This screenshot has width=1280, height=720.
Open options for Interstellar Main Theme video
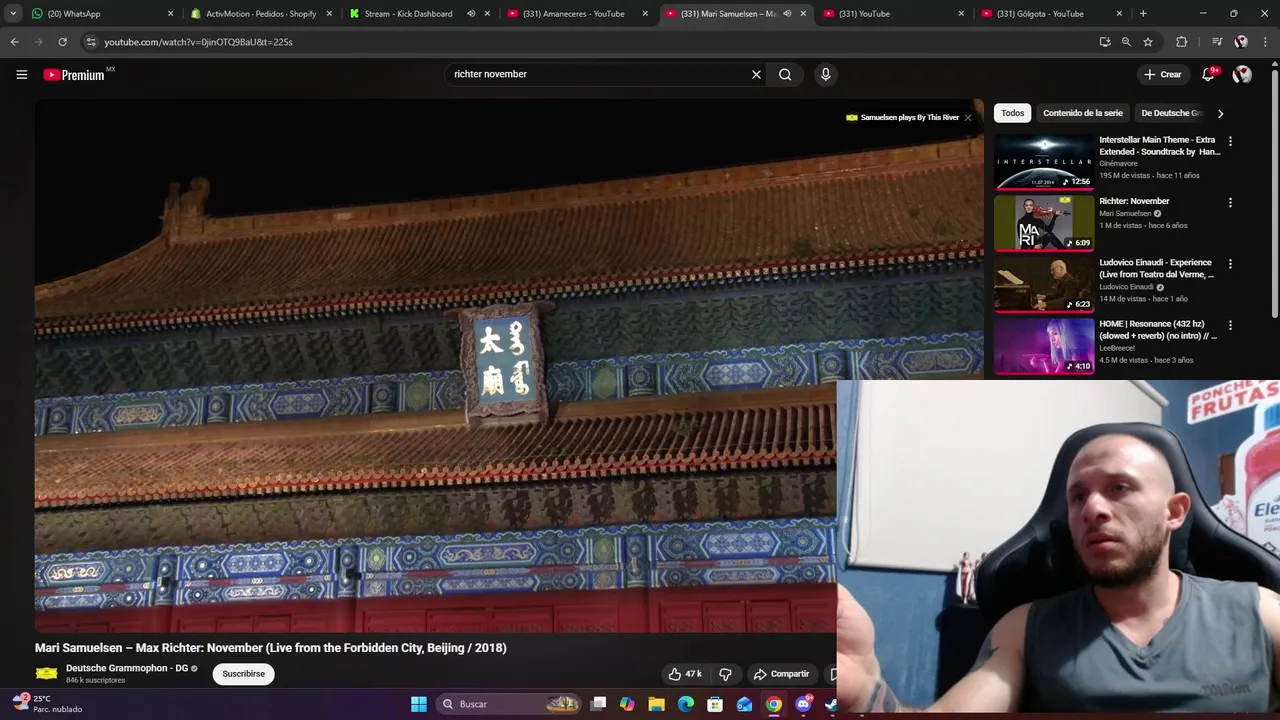click(x=1230, y=141)
